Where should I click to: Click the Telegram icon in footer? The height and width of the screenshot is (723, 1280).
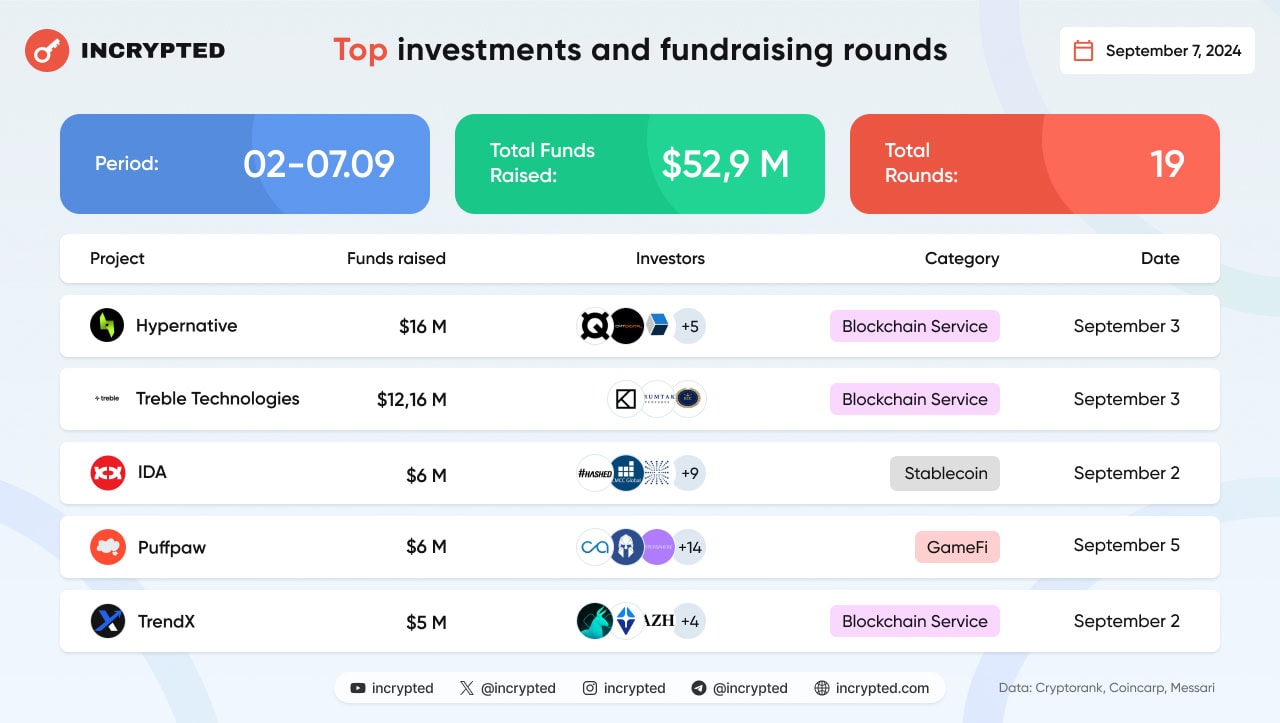(x=699, y=688)
